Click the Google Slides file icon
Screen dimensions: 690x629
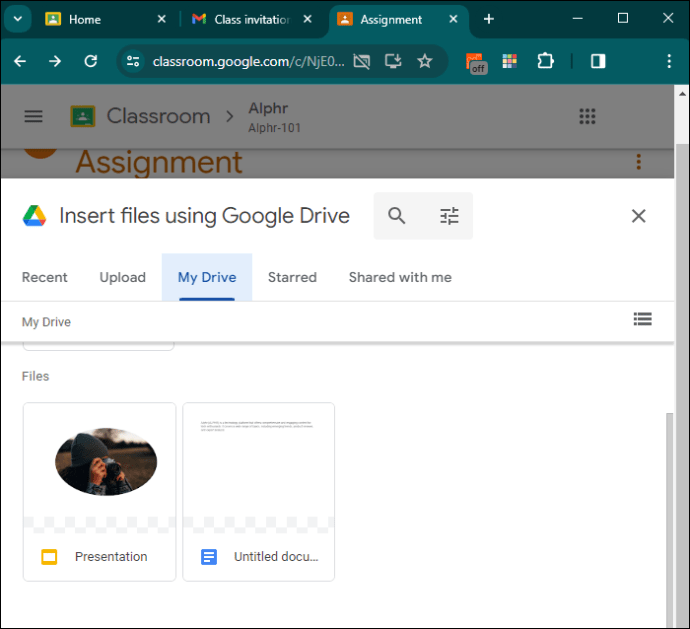pos(49,557)
